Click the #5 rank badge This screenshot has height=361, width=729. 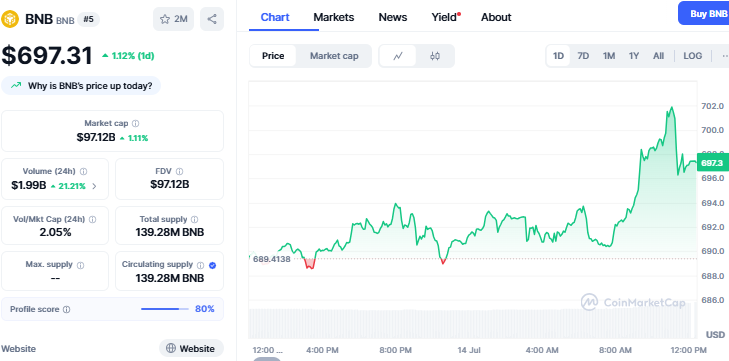click(88, 19)
